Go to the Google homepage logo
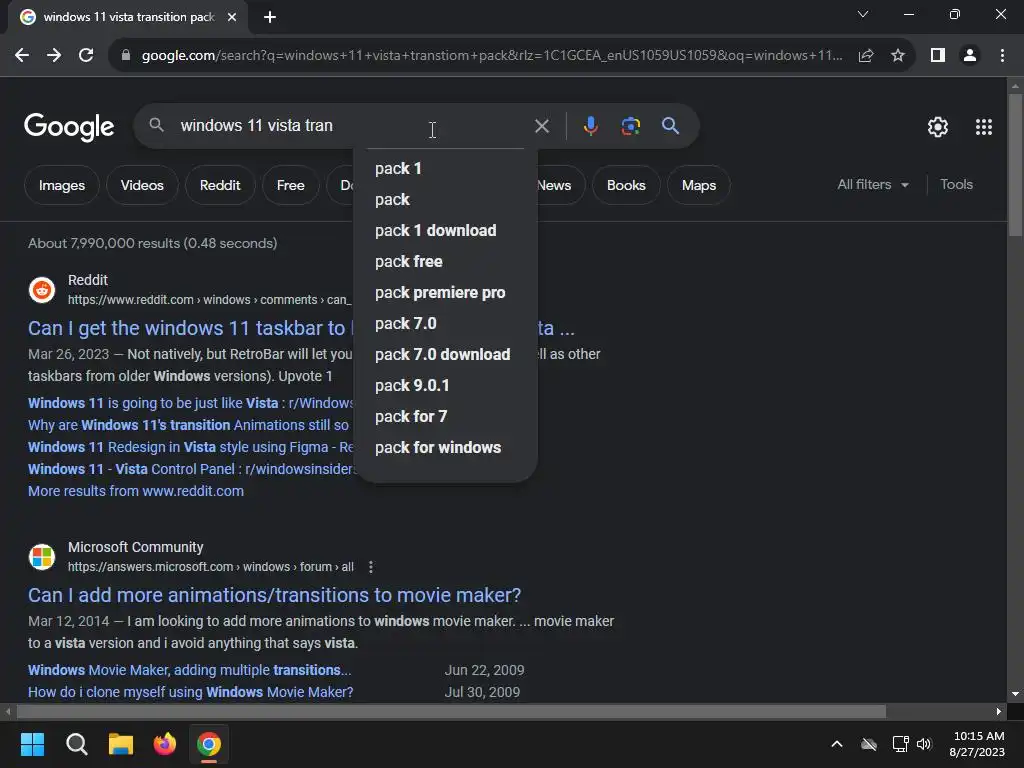Image resolution: width=1024 pixels, height=768 pixels. [69, 127]
